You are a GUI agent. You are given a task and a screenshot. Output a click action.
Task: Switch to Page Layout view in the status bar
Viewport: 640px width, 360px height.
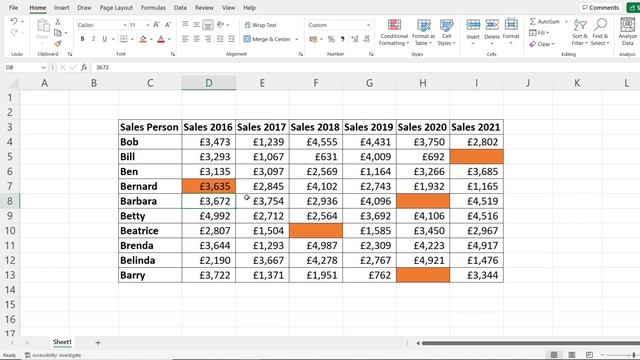pos(572,355)
